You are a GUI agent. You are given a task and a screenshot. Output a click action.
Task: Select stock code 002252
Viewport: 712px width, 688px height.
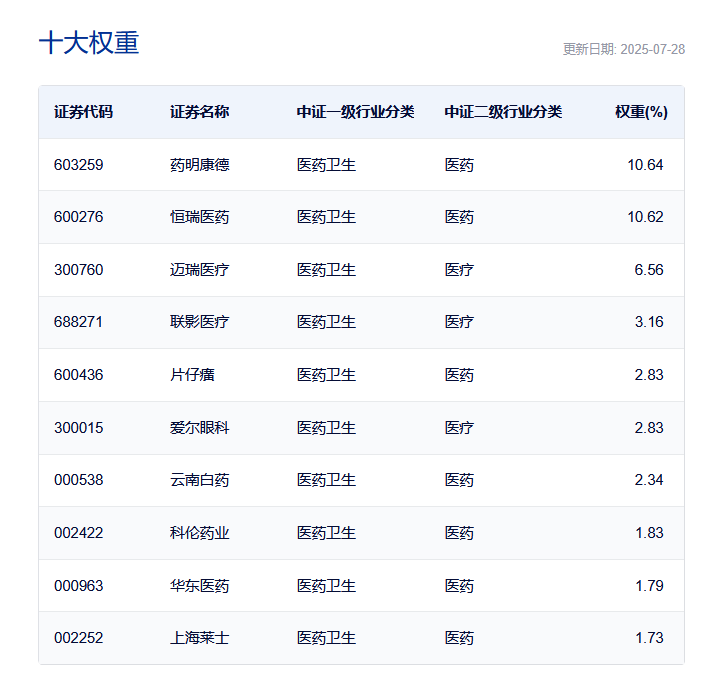[x=79, y=638]
